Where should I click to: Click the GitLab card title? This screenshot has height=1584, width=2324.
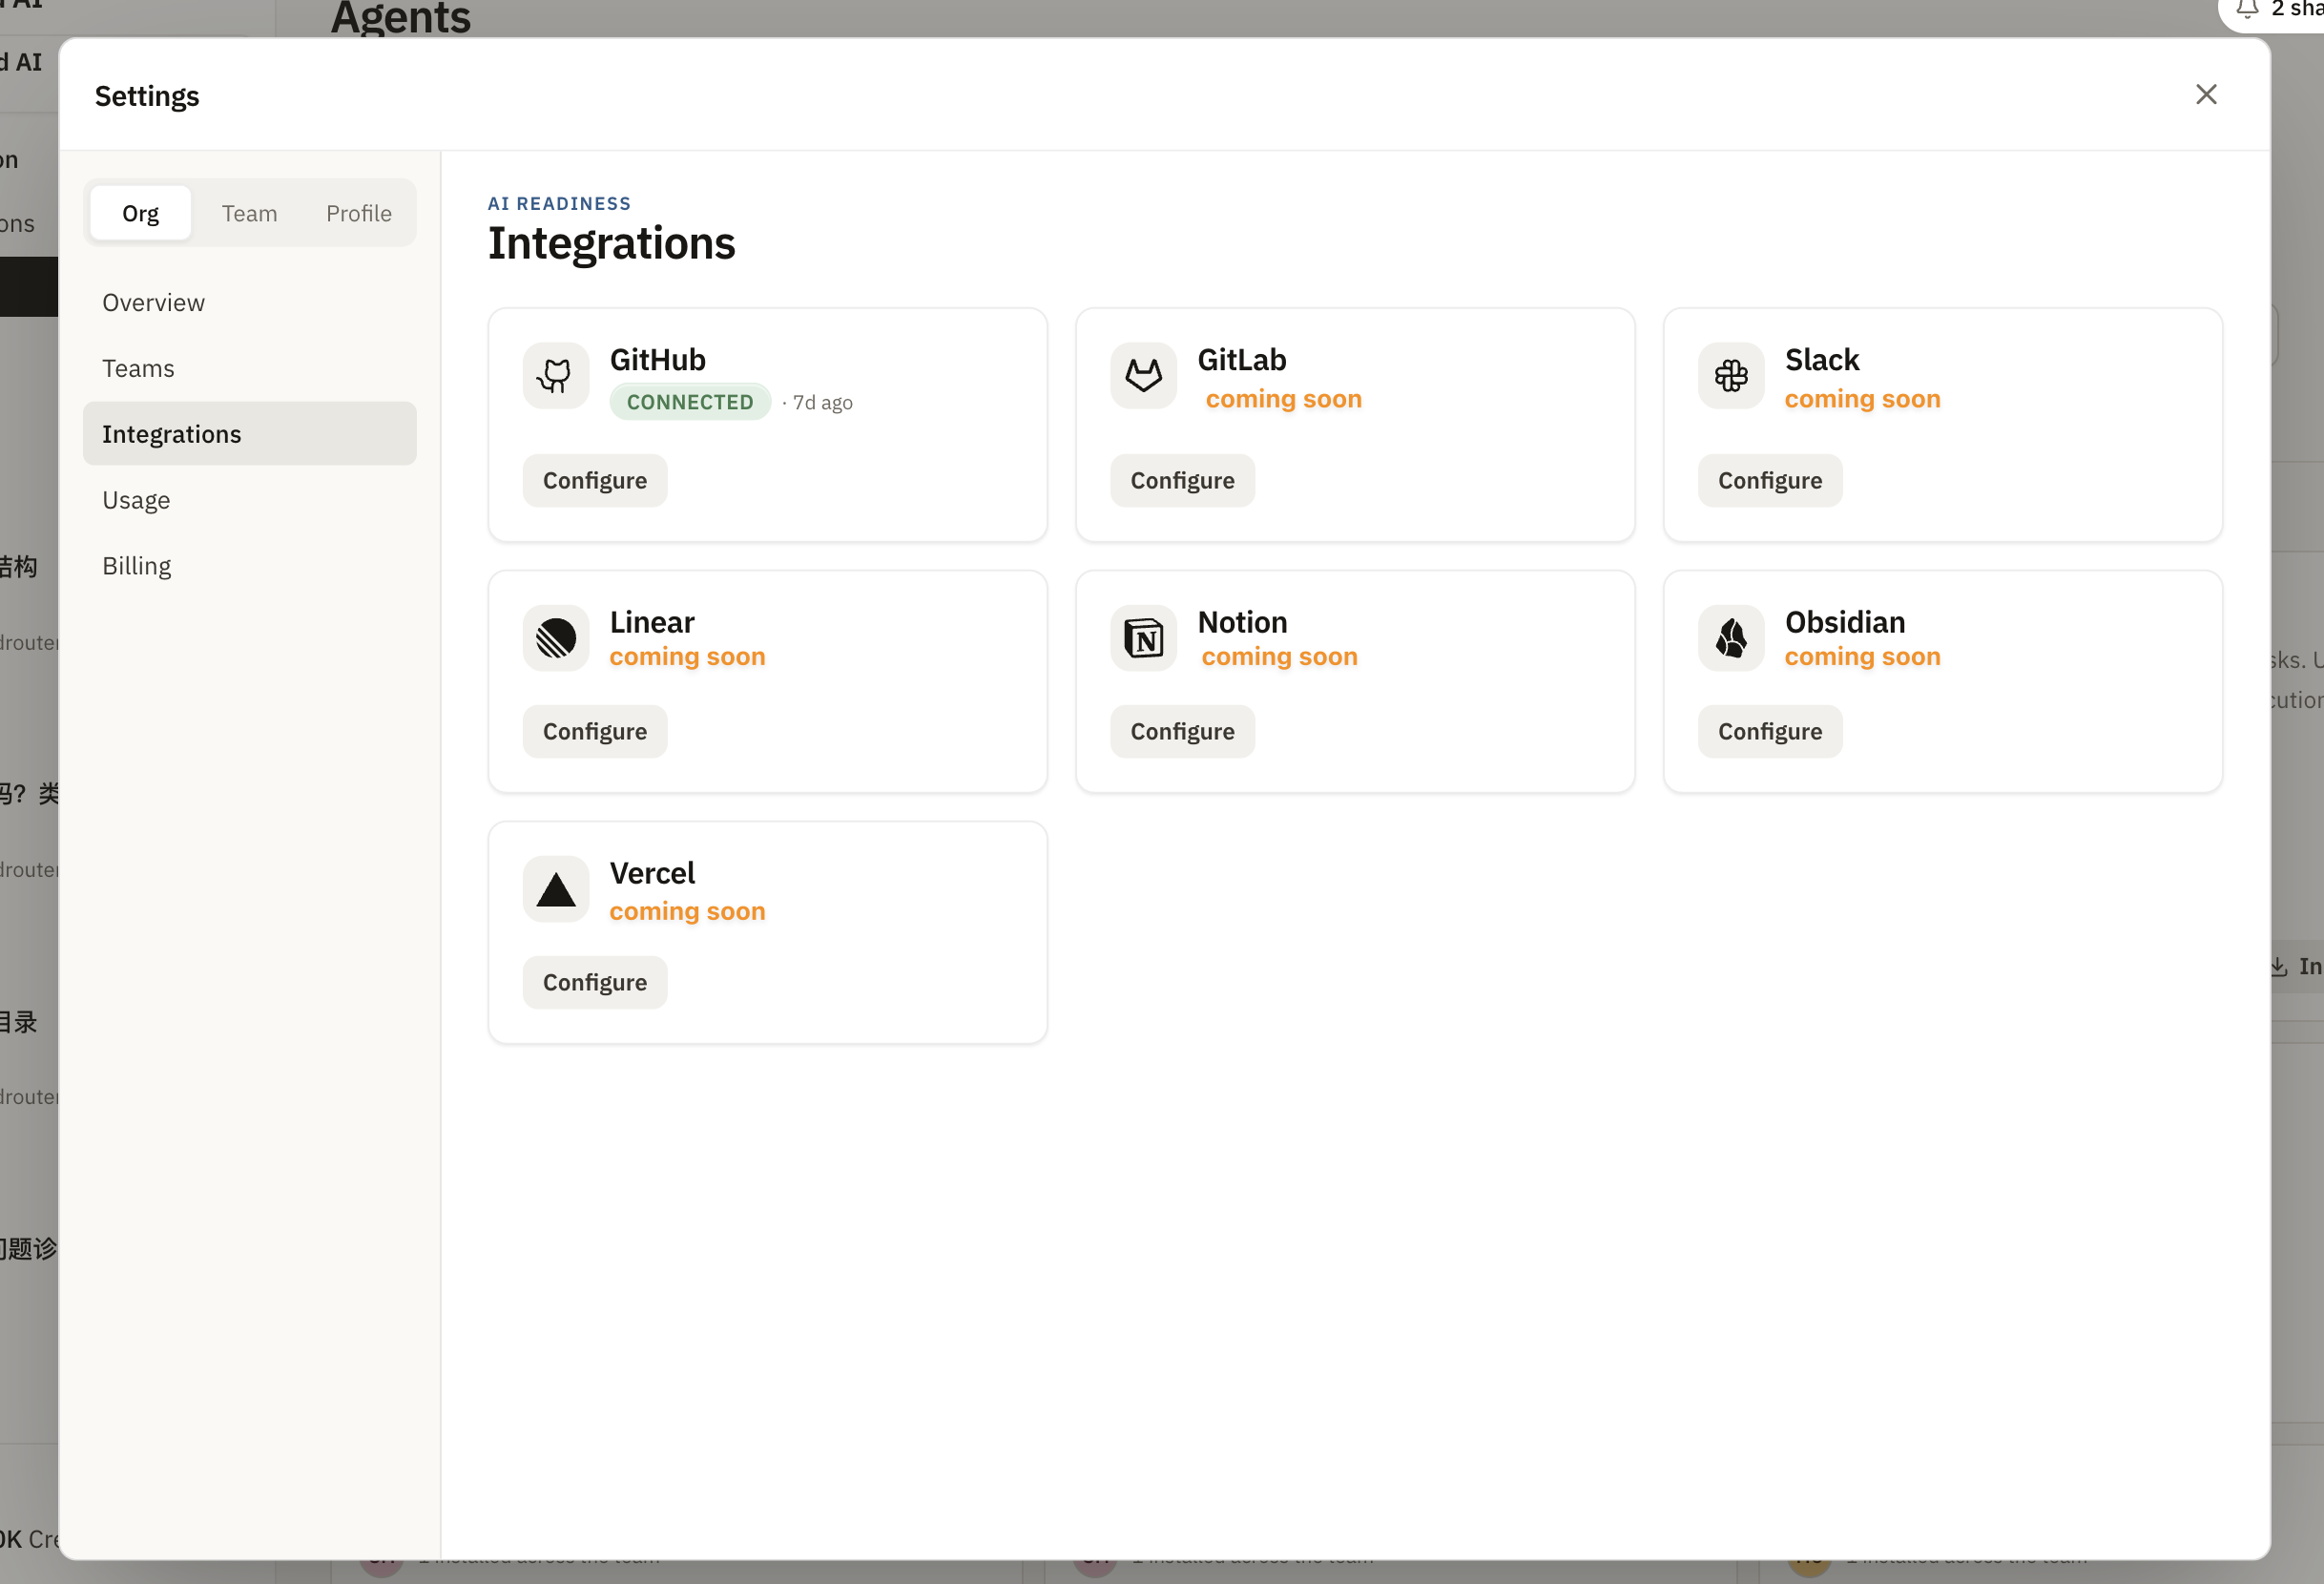[1242, 360]
